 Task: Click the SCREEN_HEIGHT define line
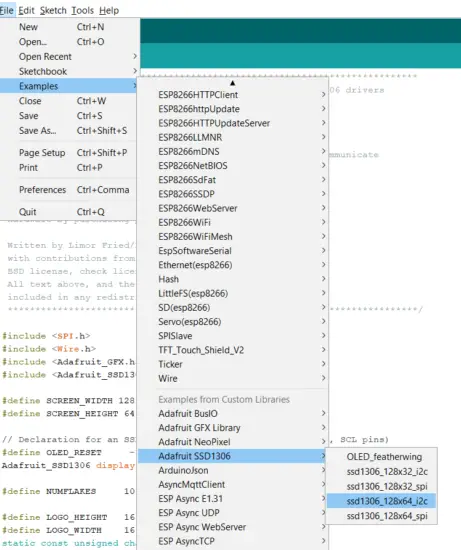[68, 414]
